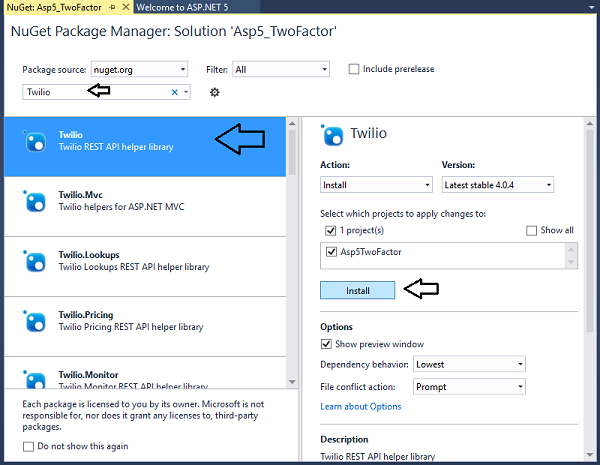Open the Learn about Options link
Image resolution: width=600 pixels, height=465 pixels.
pos(360,406)
